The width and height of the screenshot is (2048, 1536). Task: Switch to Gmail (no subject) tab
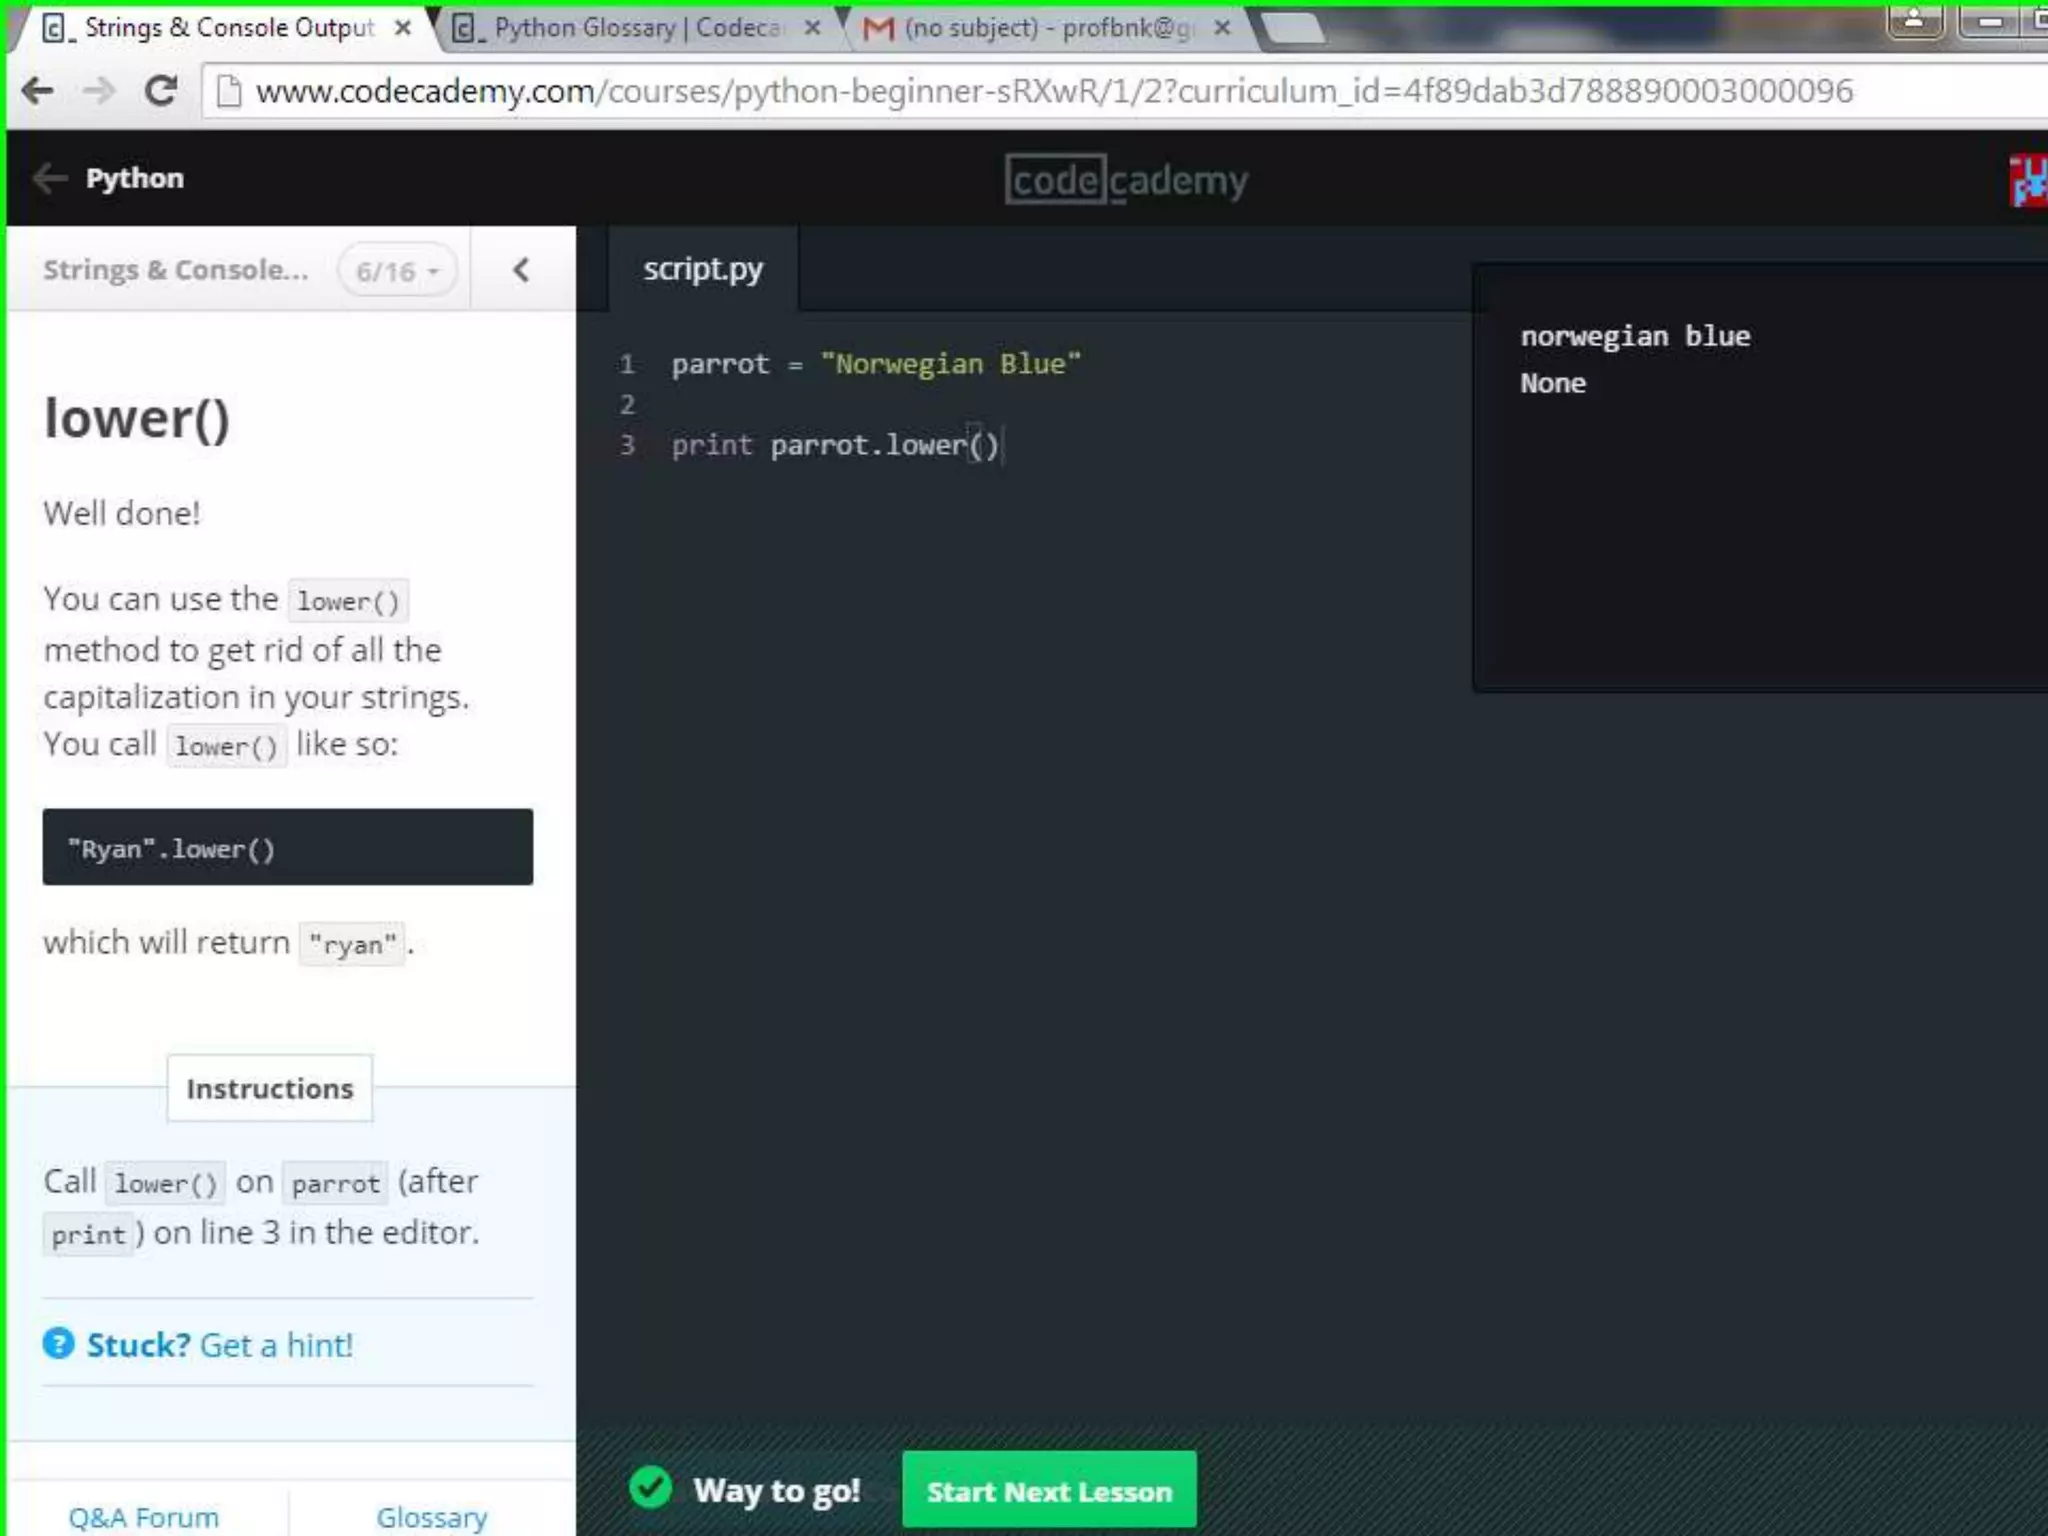tap(1040, 28)
